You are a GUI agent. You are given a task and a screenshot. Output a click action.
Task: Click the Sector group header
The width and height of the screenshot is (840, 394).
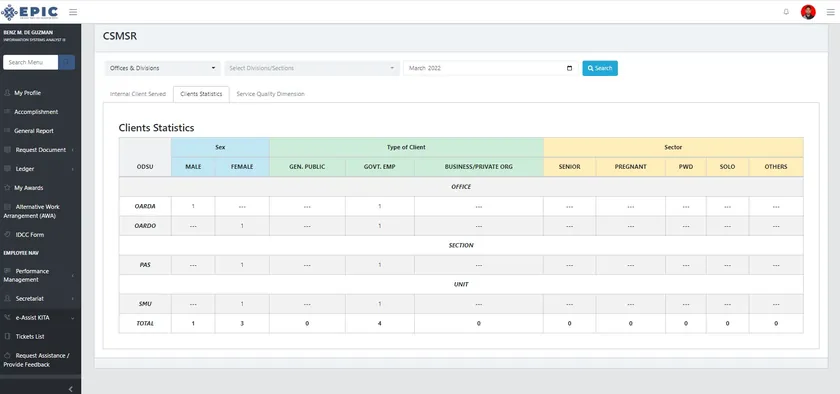click(x=673, y=147)
